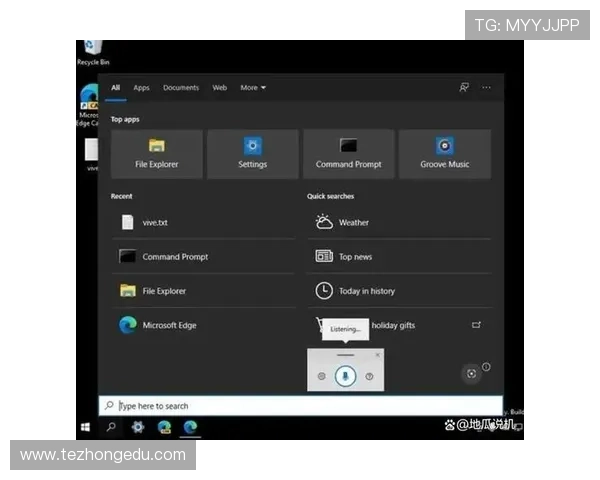Viewport: 600px width, 480px height.
Task: Click the Type here to search field
Action: [301, 406]
